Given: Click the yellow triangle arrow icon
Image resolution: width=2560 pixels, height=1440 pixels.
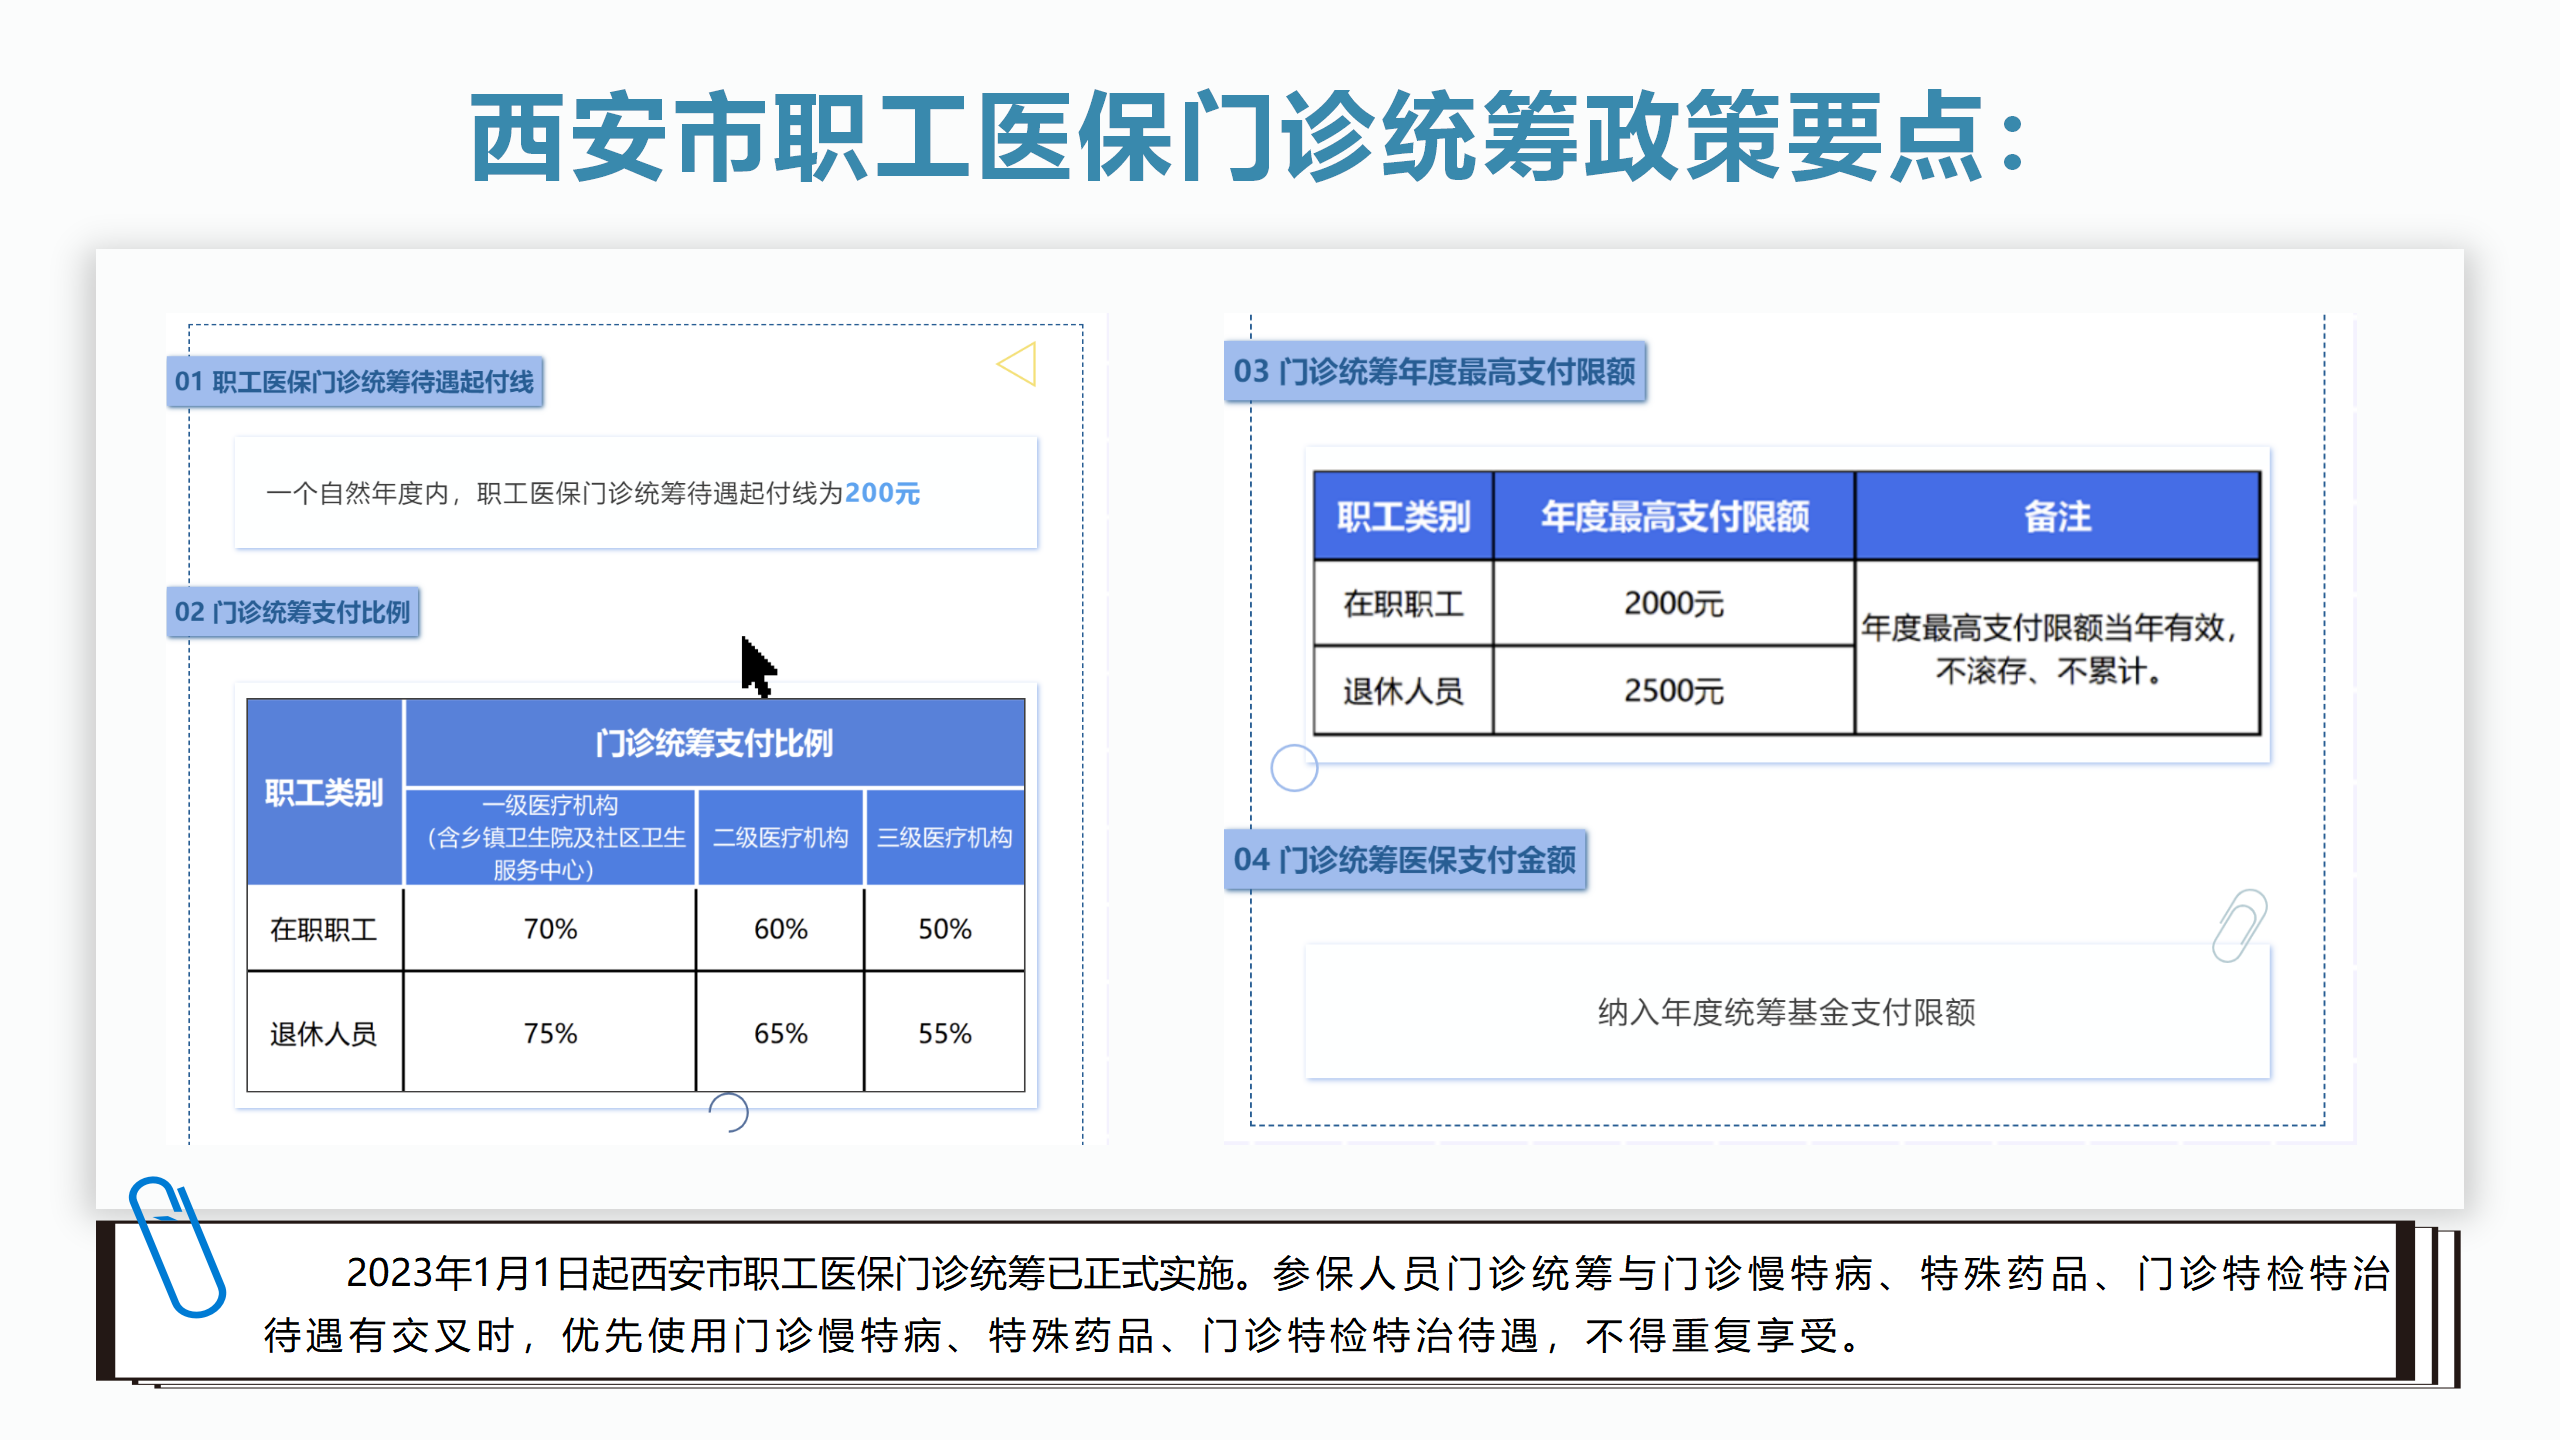Looking at the screenshot, I should click(x=1018, y=364).
